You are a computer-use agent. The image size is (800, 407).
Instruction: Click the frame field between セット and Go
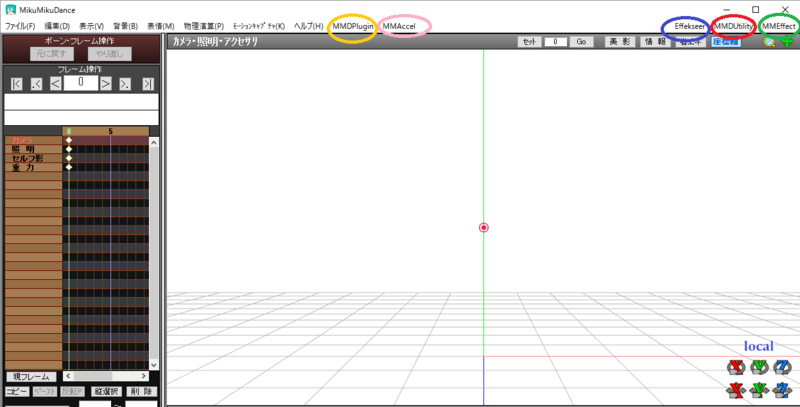click(556, 42)
